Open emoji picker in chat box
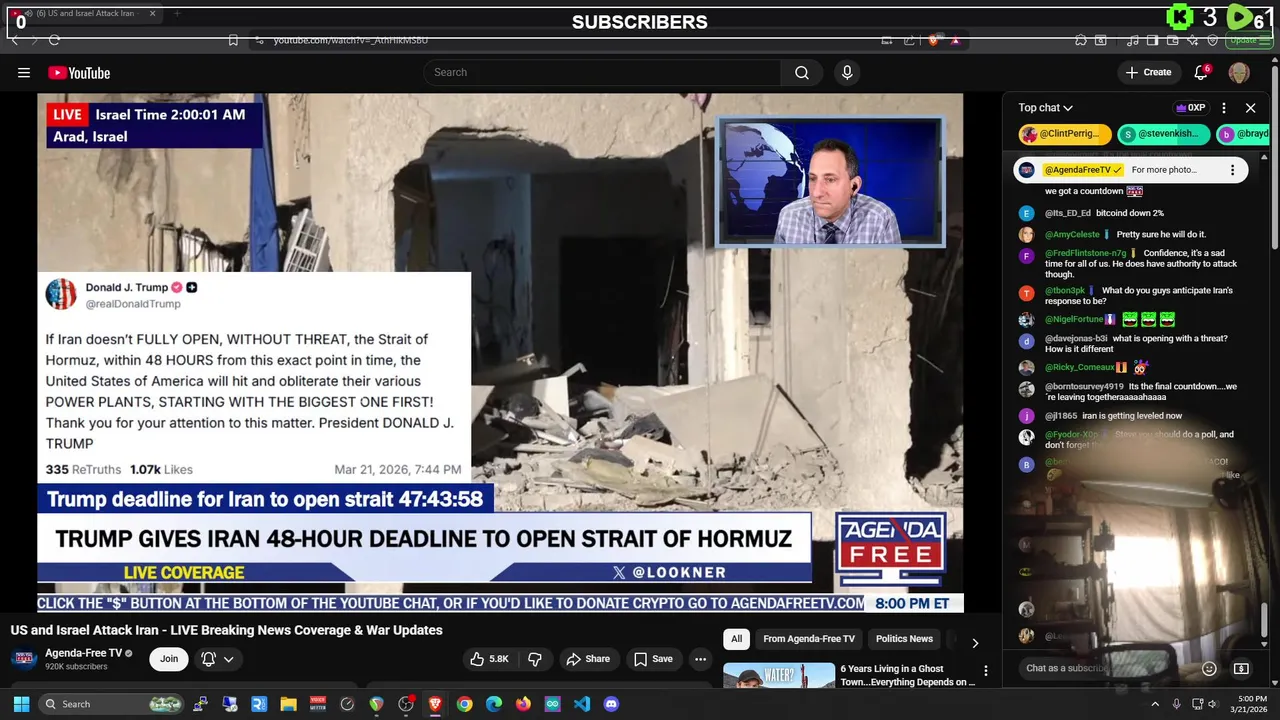The height and width of the screenshot is (720, 1280). [1209, 668]
